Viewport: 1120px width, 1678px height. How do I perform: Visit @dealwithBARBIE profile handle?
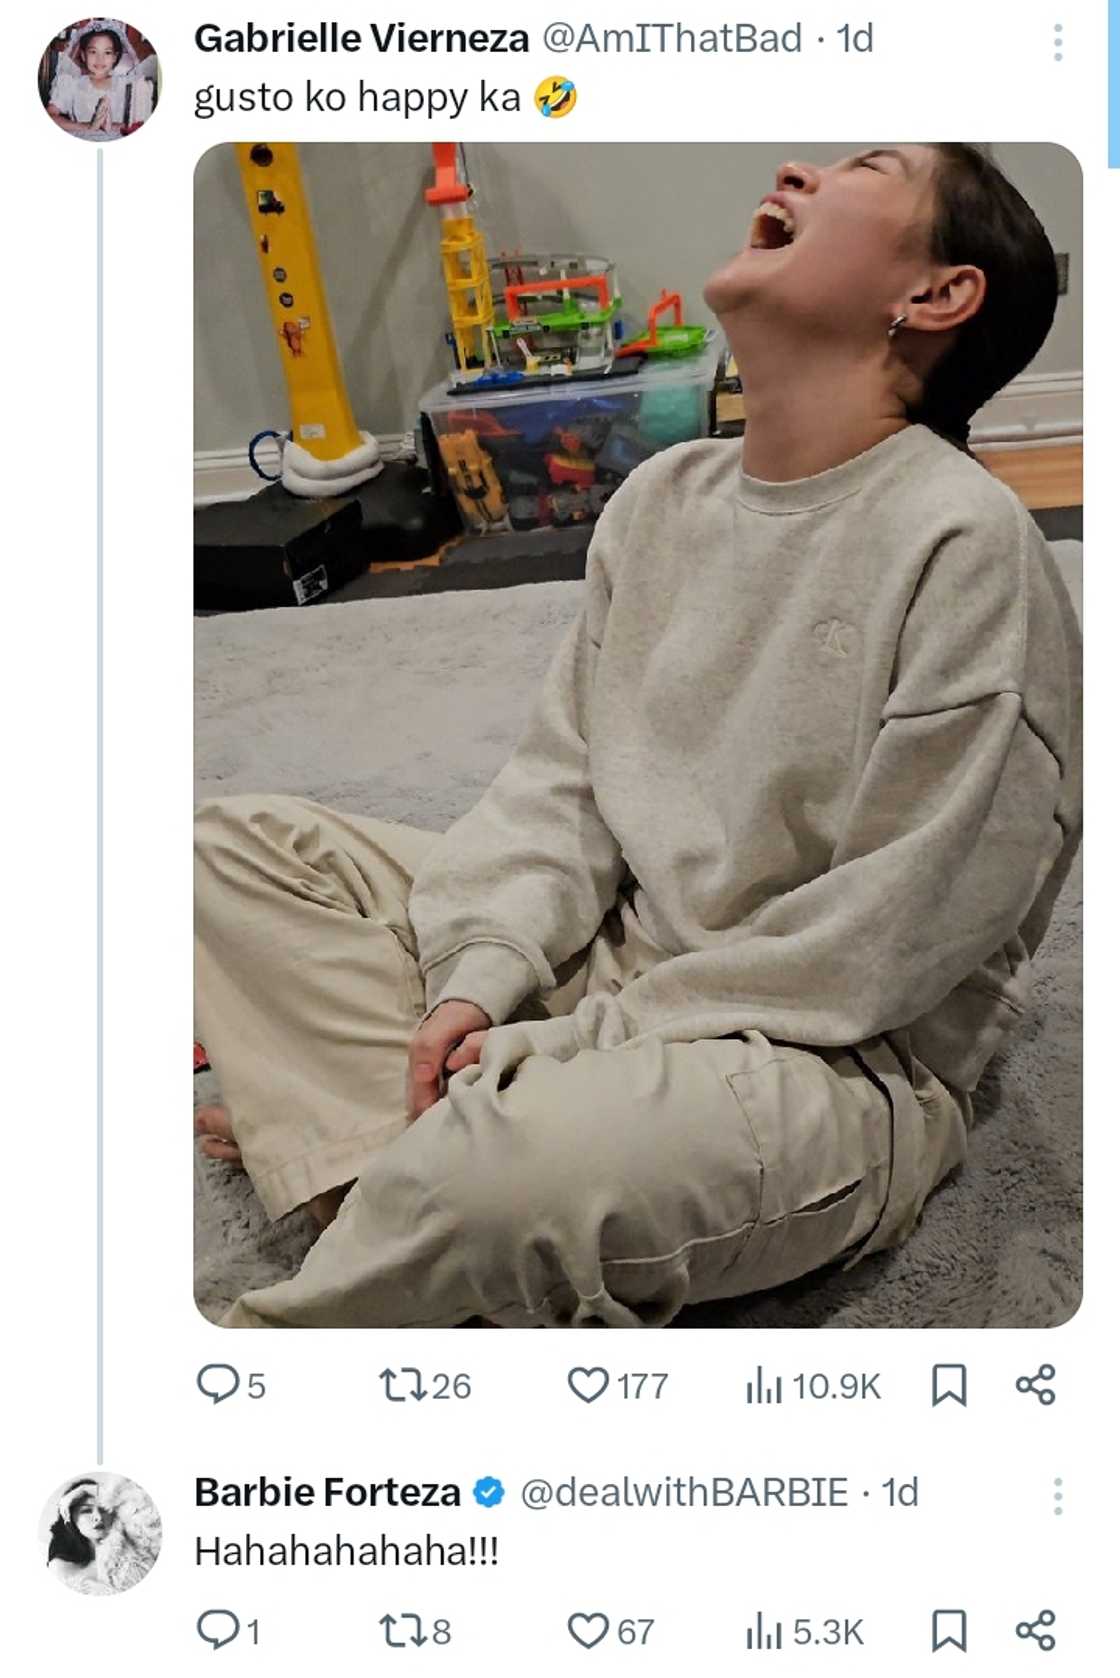[684, 1492]
